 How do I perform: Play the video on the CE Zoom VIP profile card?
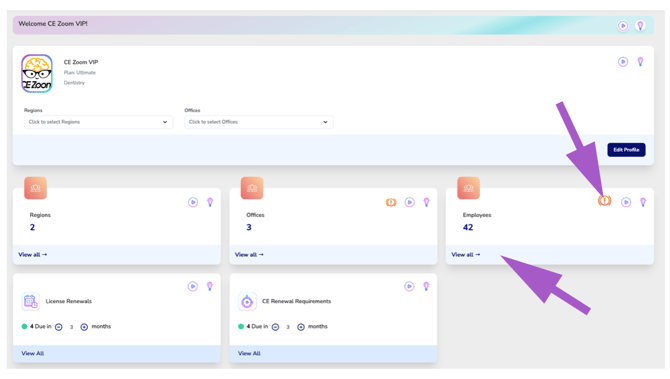click(623, 62)
